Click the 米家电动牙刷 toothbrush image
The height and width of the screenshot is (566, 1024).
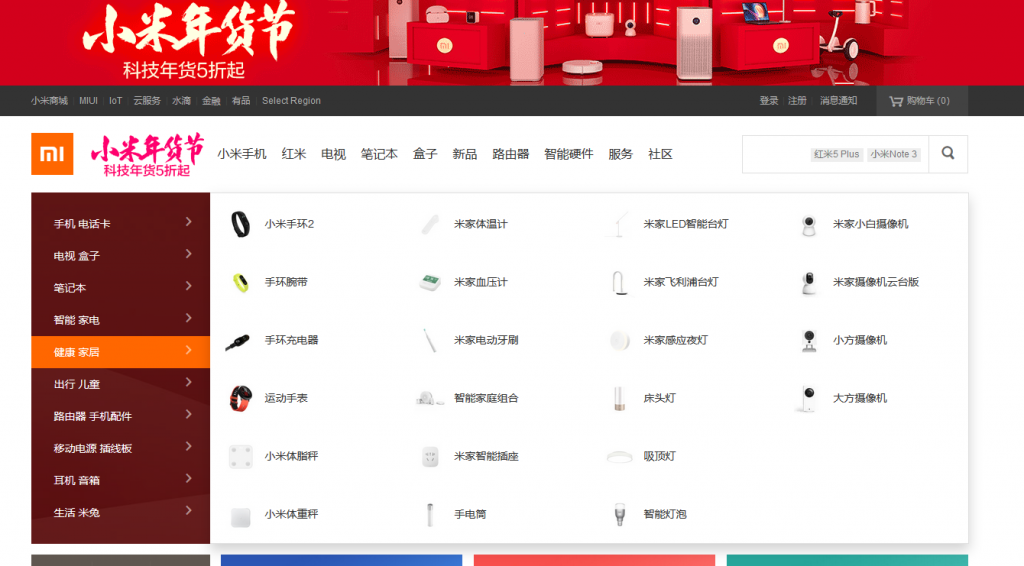click(x=430, y=340)
